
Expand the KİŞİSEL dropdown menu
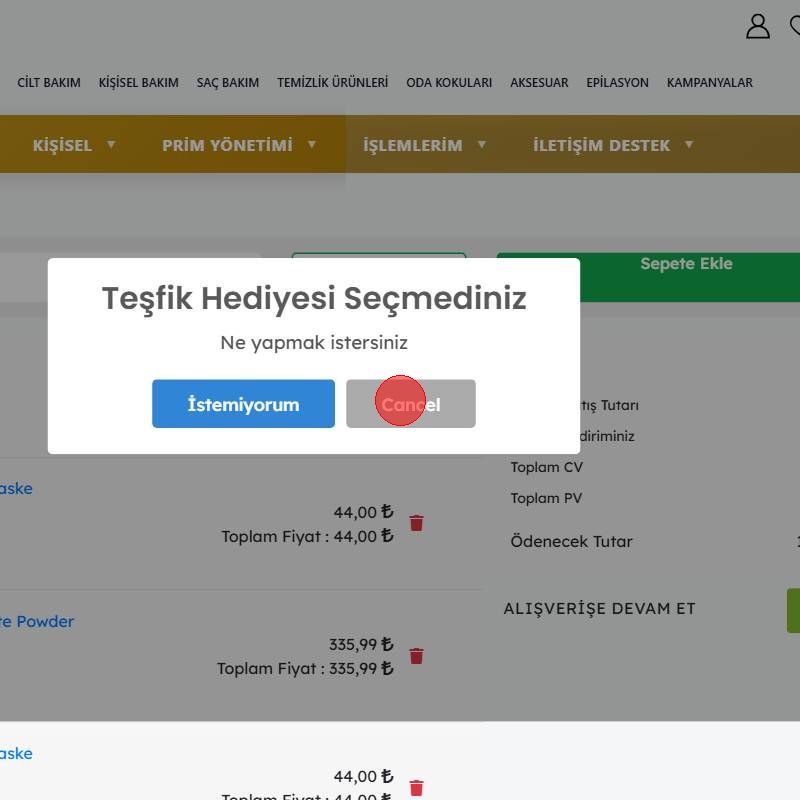[x=74, y=145]
